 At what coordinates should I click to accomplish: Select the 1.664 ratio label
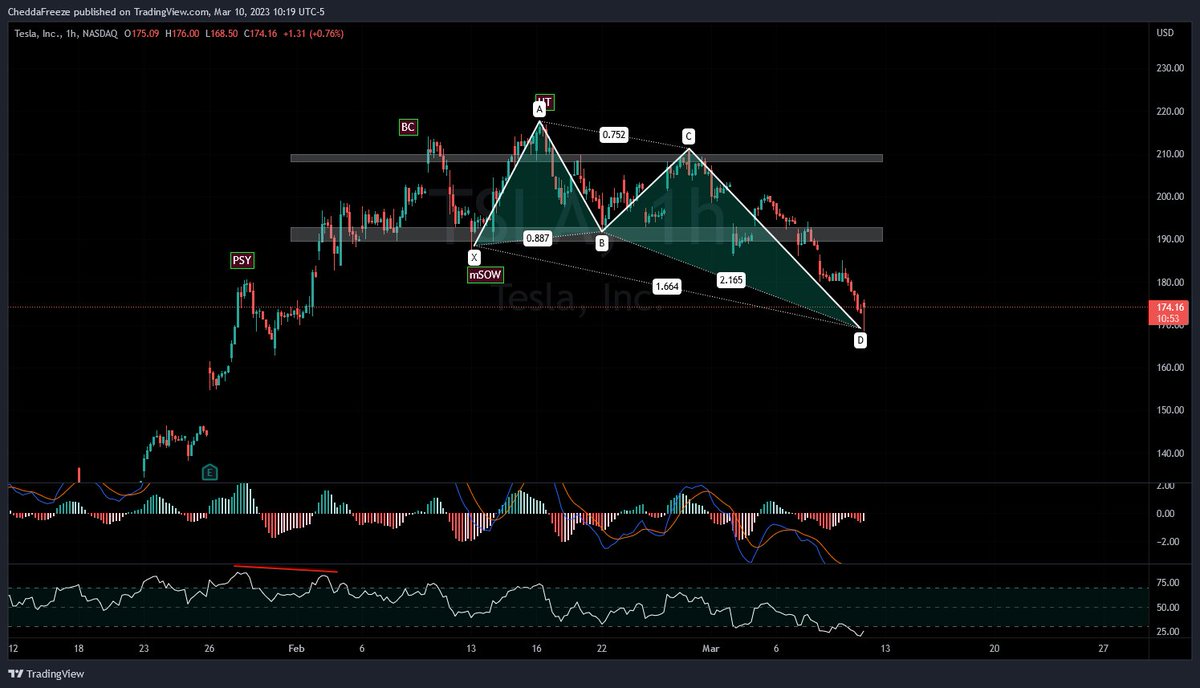[x=668, y=287]
